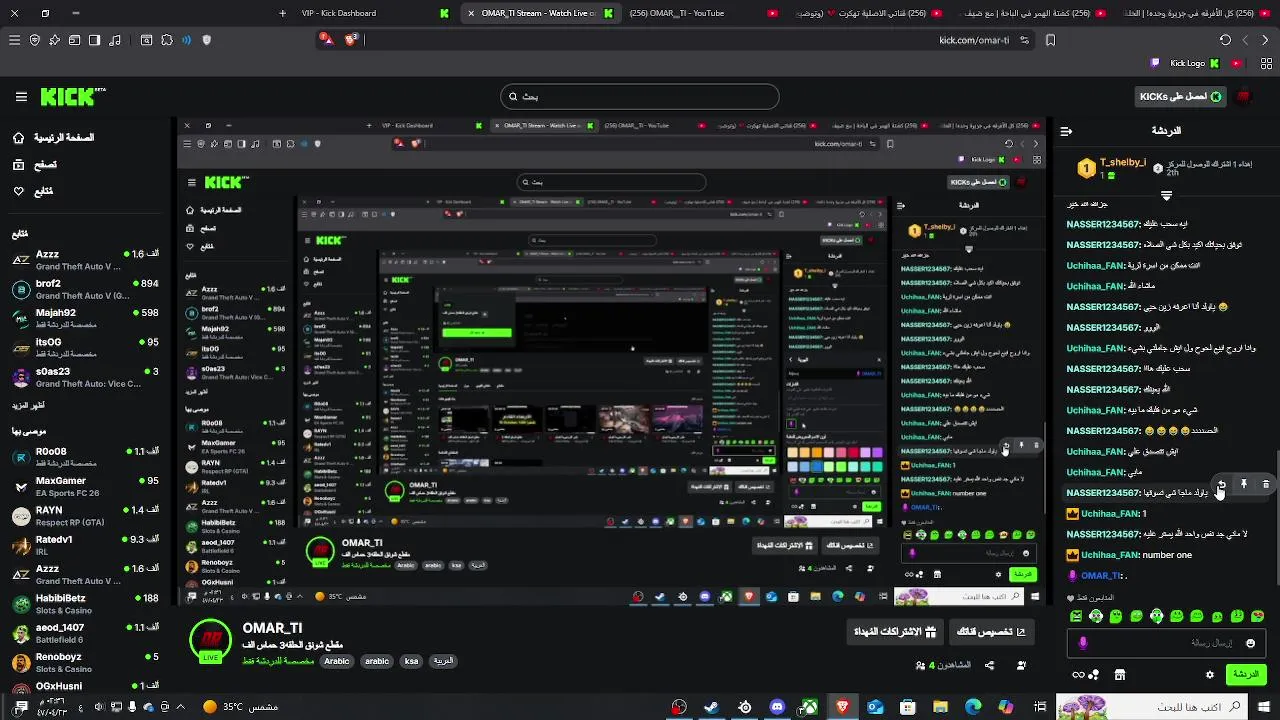Open Brave browser from the taskbar

pos(842,707)
